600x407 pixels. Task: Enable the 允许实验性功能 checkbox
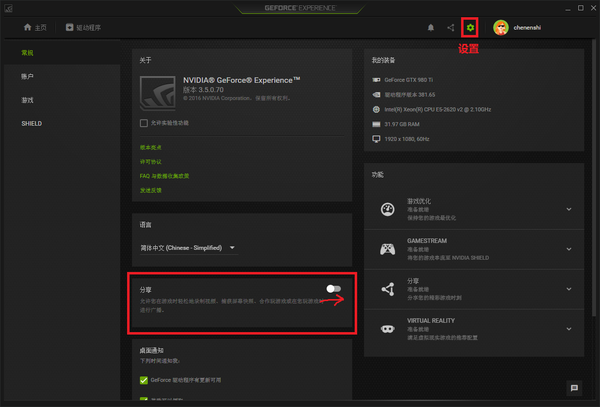pyautogui.click(x=144, y=123)
